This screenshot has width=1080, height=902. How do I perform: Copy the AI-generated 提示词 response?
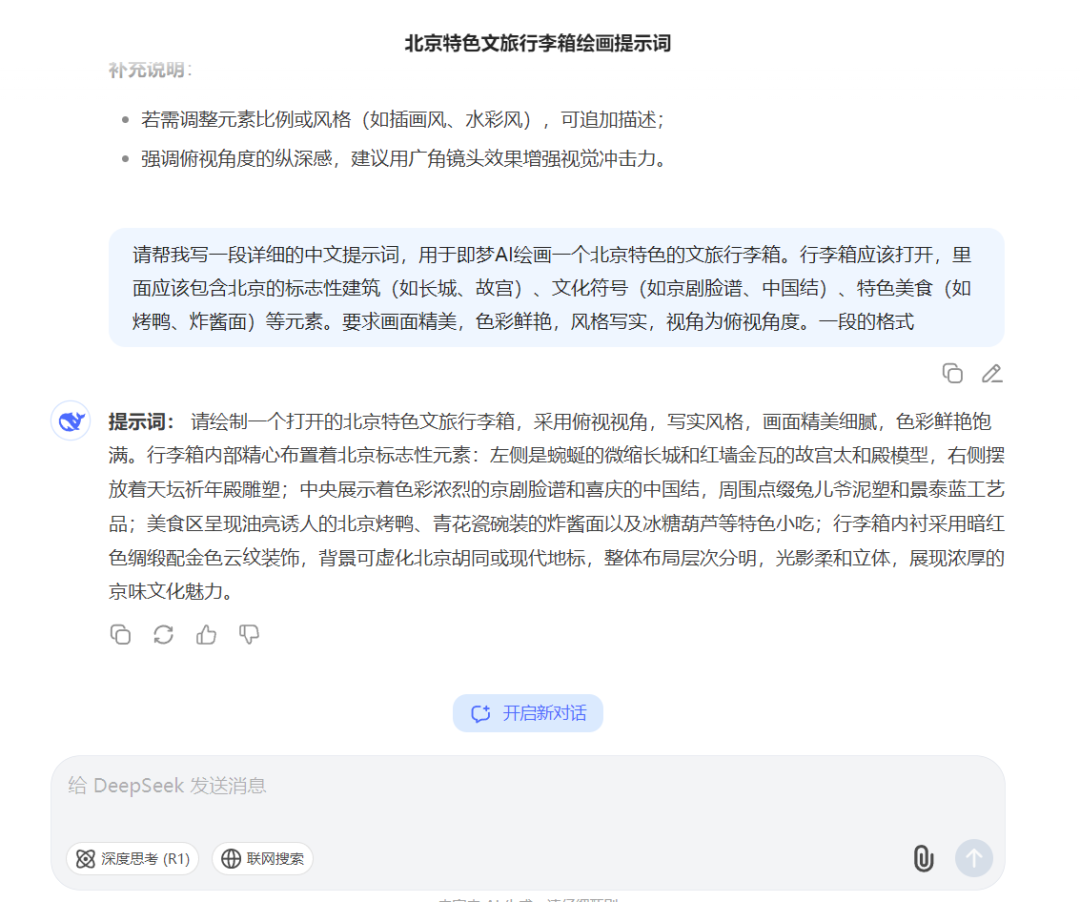(x=120, y=634)
